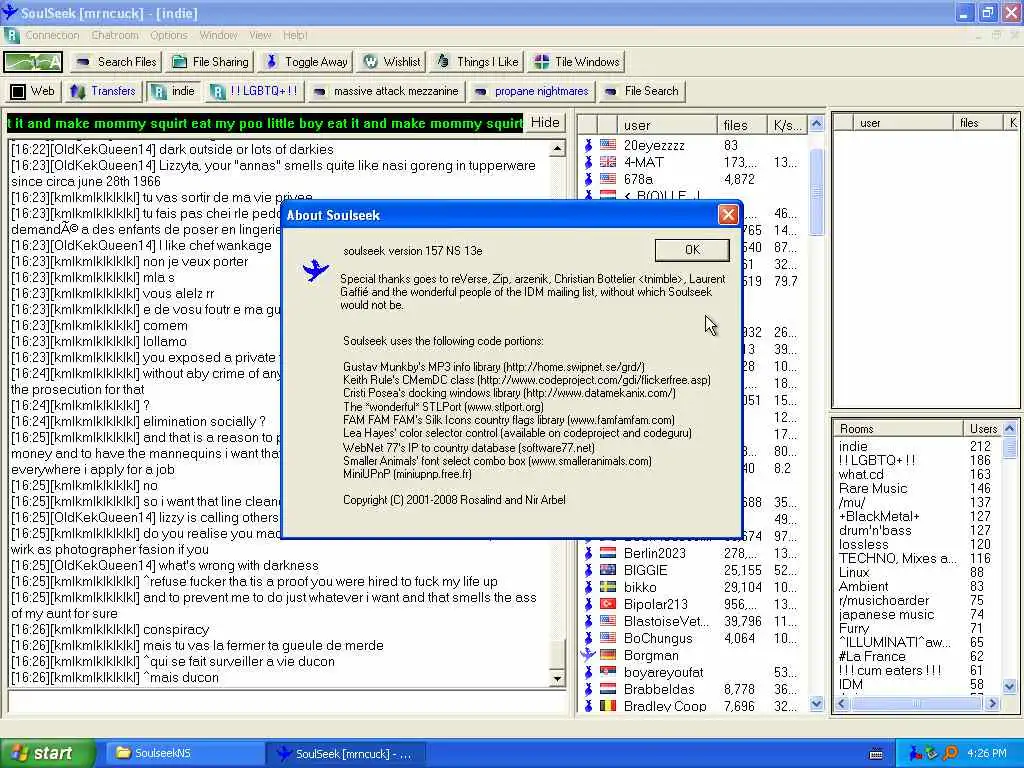Open the Connection menu
This screenshot has height=768, width=1024.
[52, 35]
